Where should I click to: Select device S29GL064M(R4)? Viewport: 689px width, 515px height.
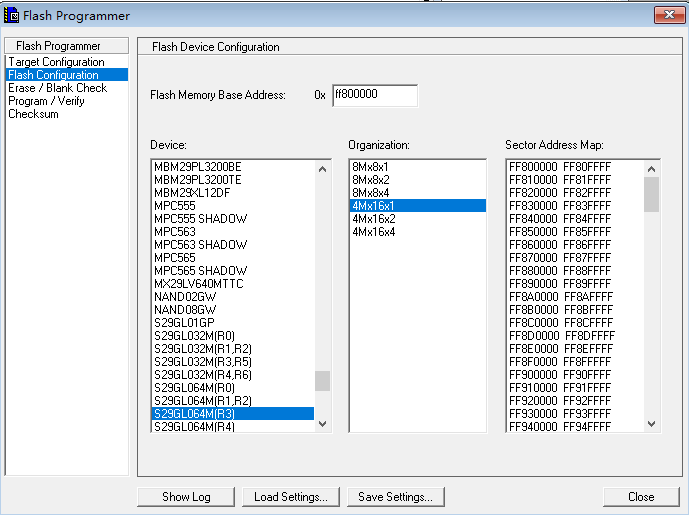click(233, 426)
